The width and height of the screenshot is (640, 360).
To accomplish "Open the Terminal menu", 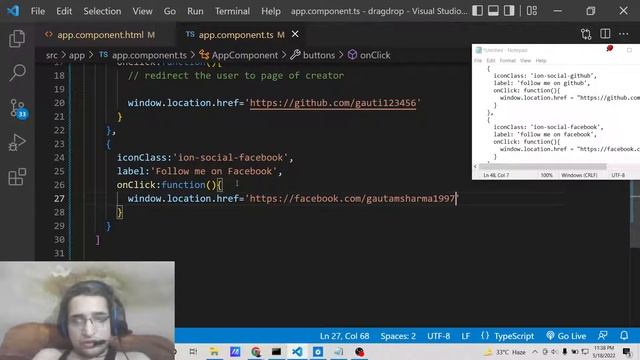I will click(232, 11).
